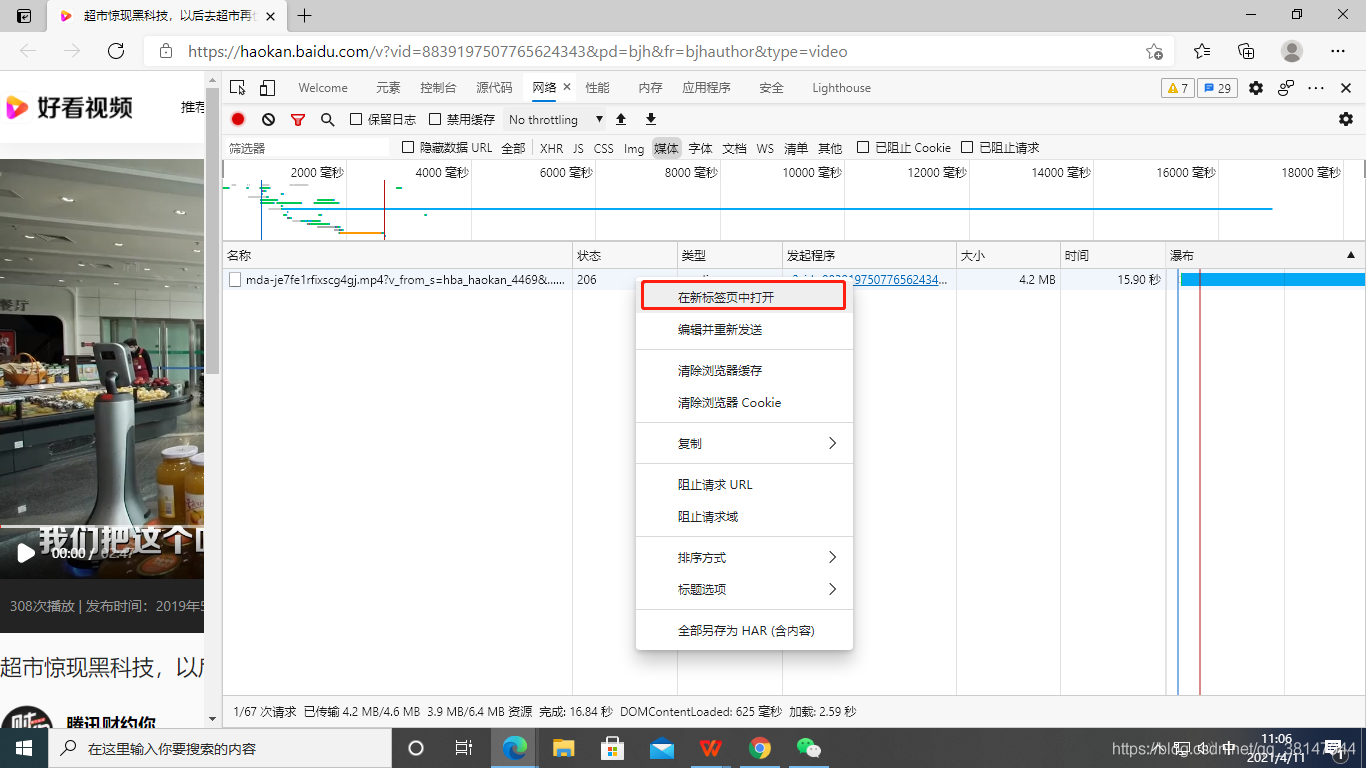Click the video play button
Screen dimensions: 1366x768
click(25, 552)
